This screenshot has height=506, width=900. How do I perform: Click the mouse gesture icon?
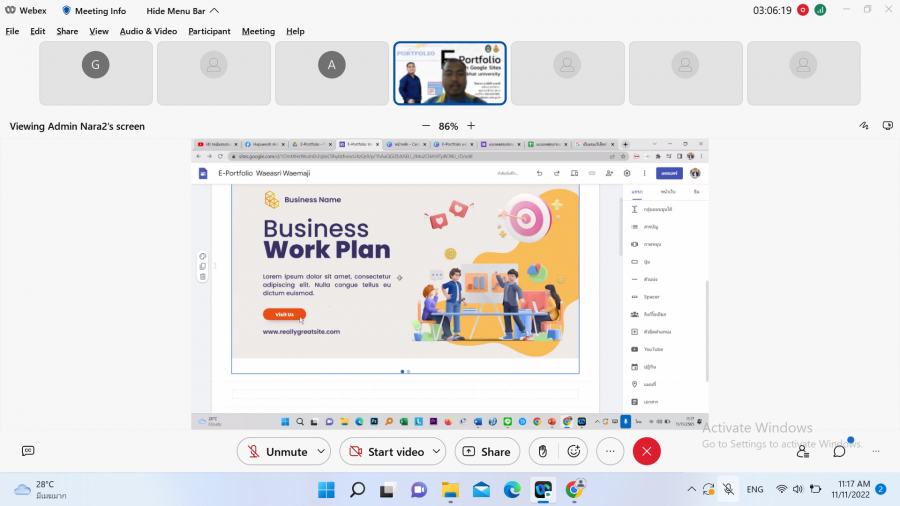(542, 452)
